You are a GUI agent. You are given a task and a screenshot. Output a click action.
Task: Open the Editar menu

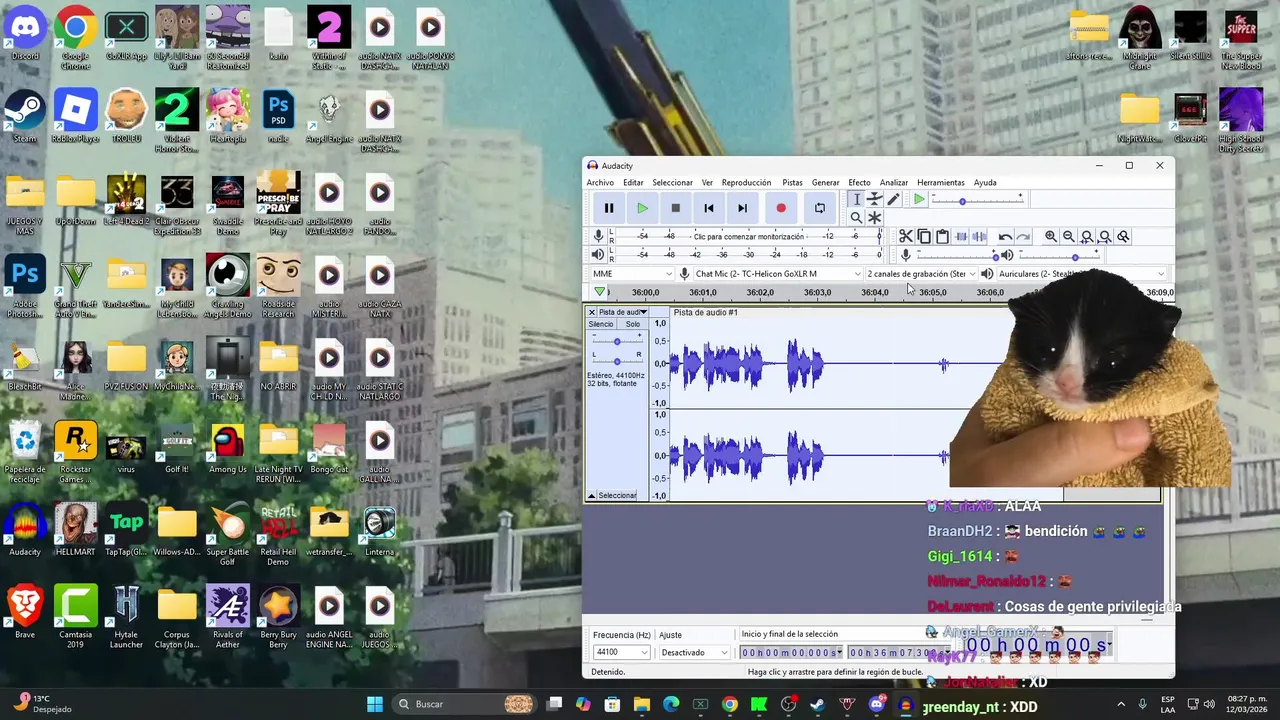(633, 183)
